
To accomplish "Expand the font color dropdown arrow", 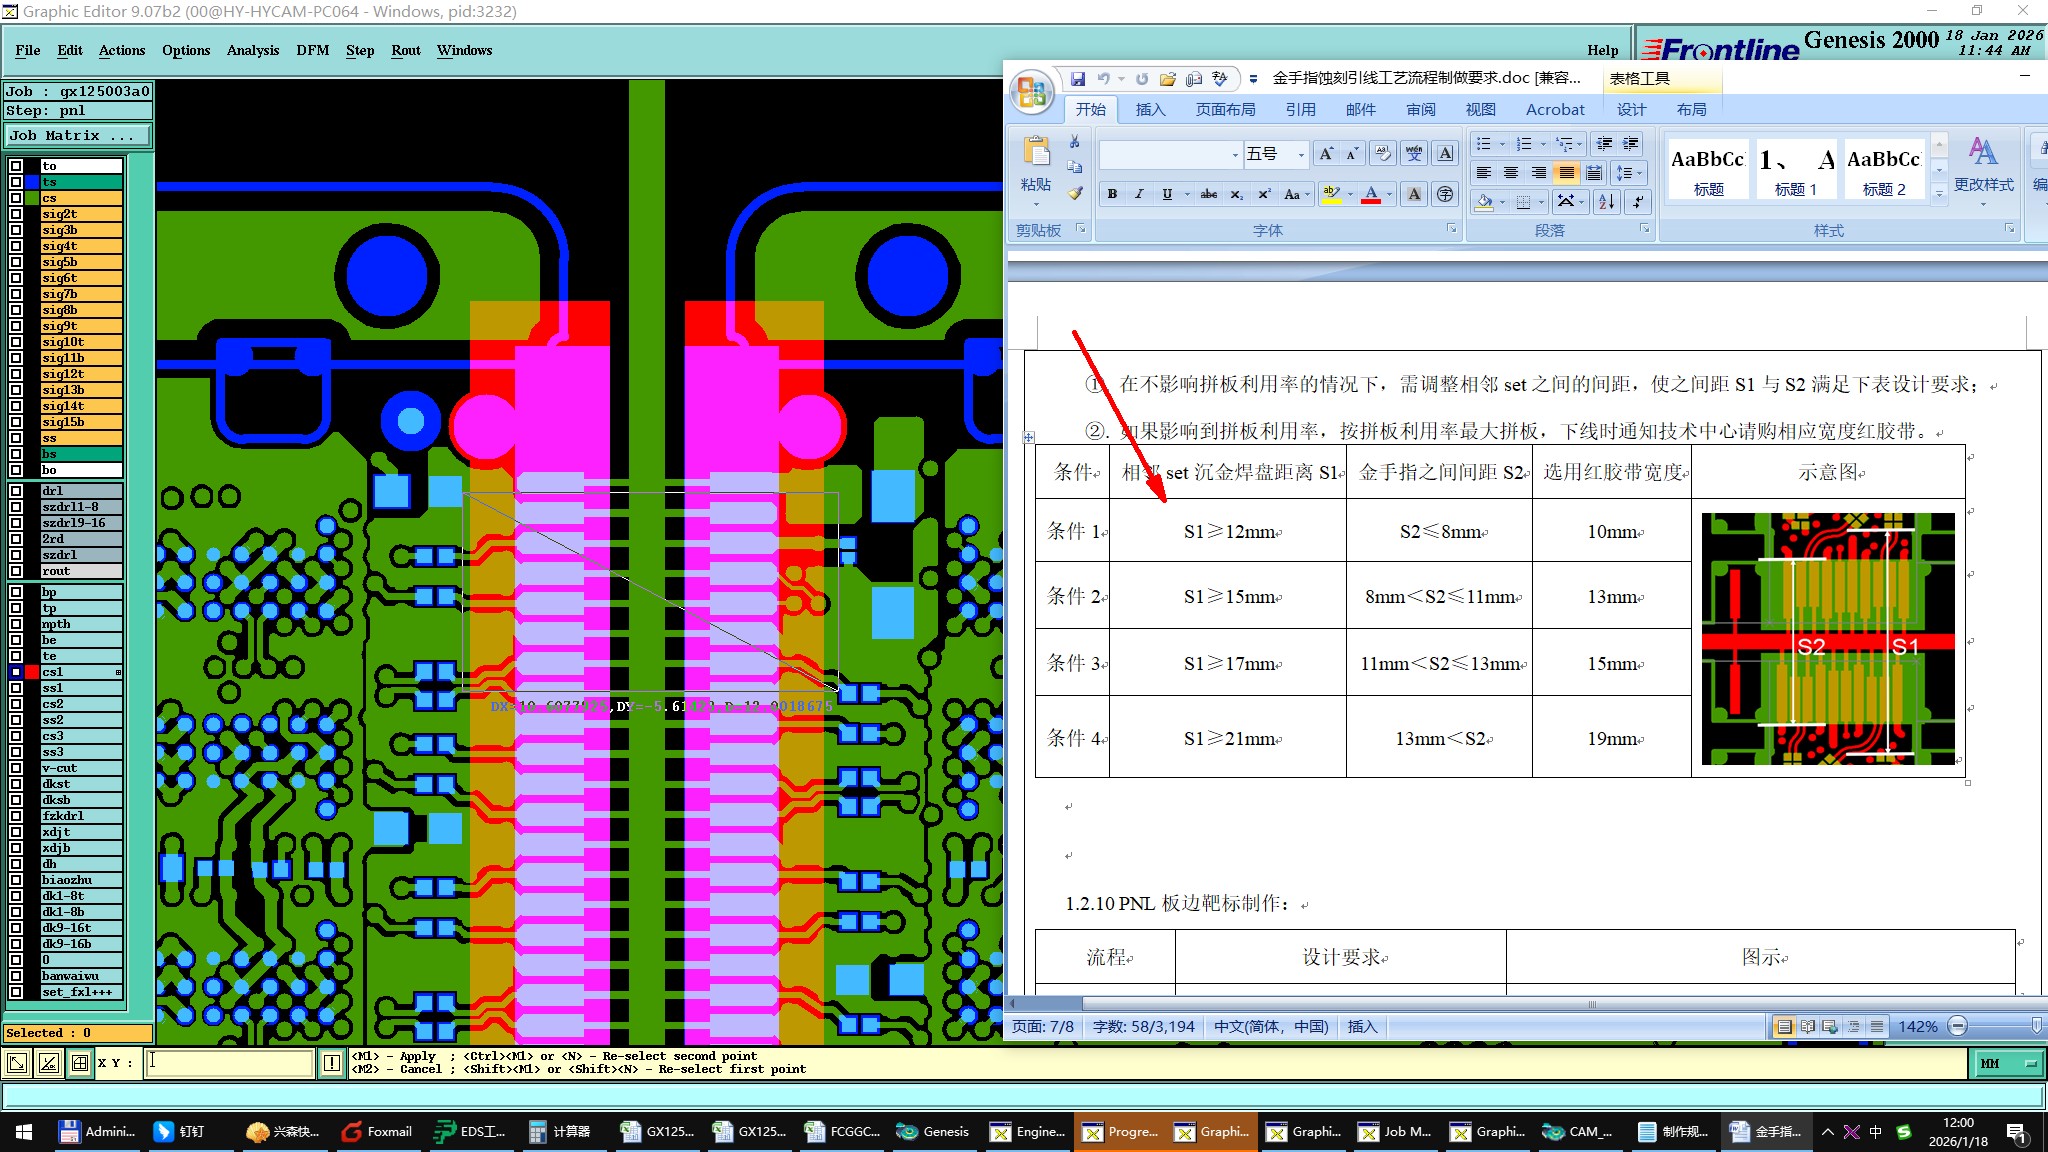I will pos(1390,194).
